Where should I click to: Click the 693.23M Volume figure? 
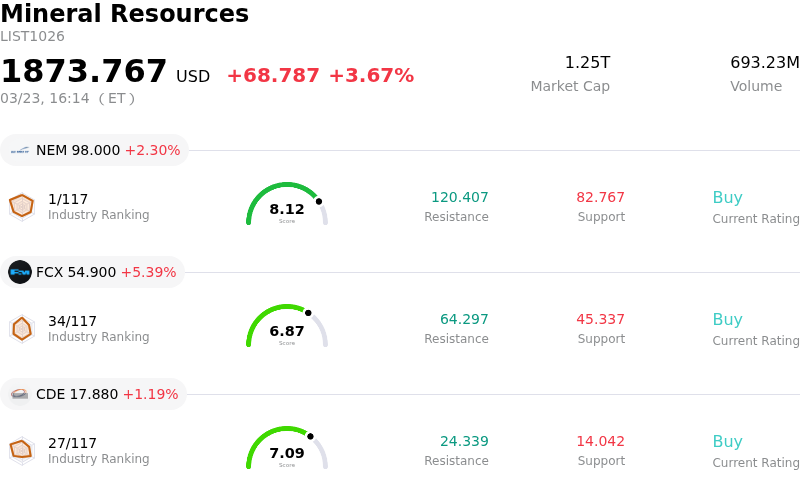point(764,63)
